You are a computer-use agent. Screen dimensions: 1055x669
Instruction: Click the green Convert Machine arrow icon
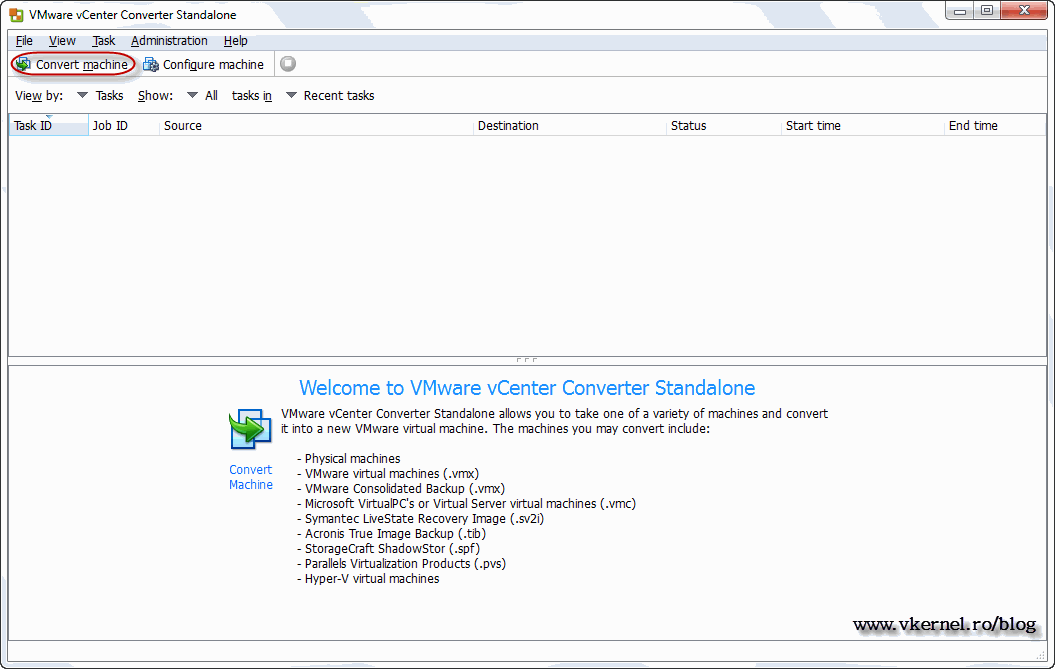[249, 430]
